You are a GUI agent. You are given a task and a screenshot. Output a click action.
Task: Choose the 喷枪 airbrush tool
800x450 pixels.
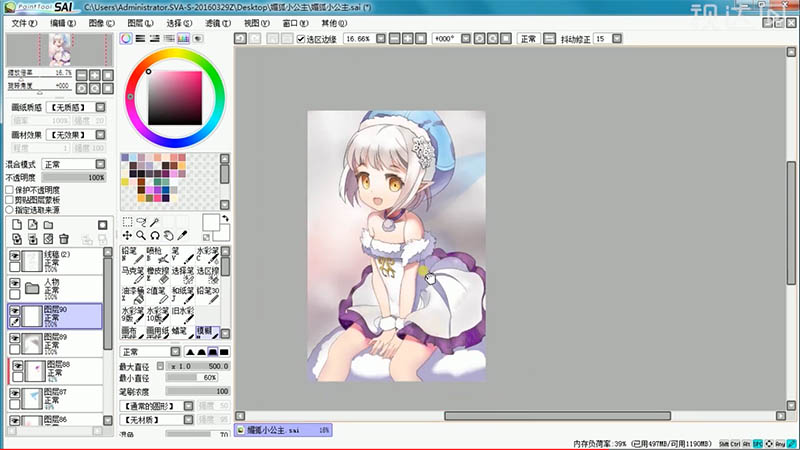157,255
